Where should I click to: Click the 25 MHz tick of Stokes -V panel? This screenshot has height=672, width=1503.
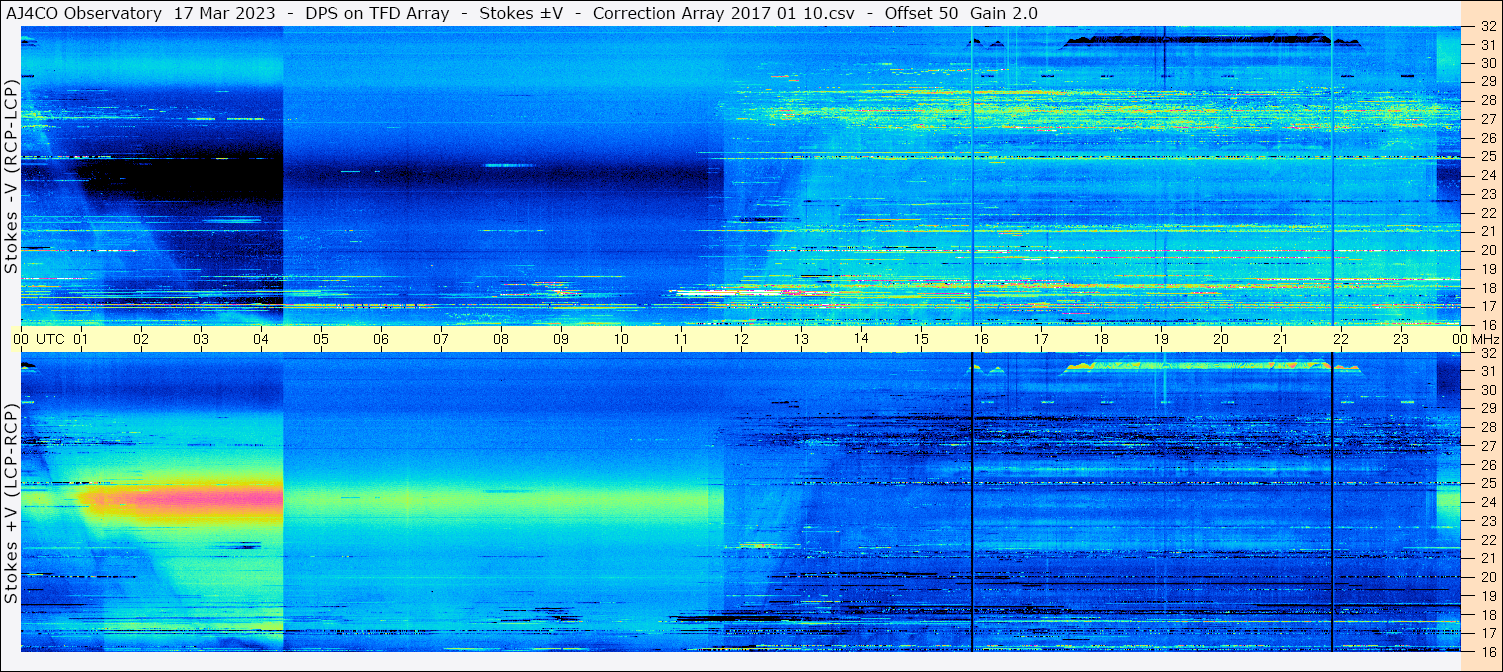pyautogui.click(x=1488, y=156)
